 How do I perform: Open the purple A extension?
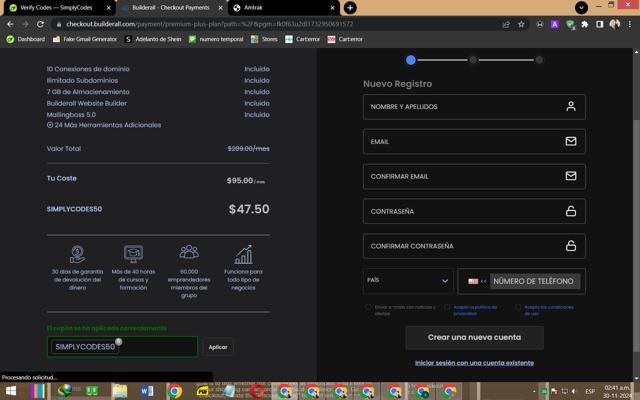tap(554, 24)
